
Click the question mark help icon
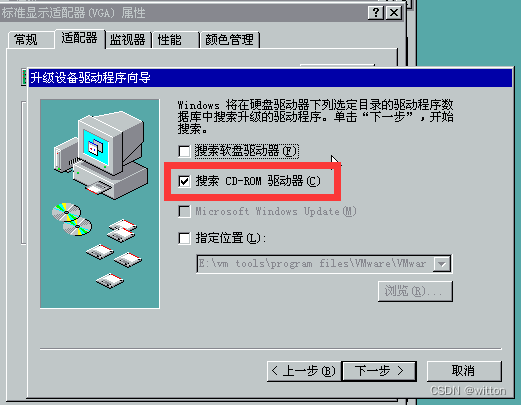pyautogui.click(x=376, y=13)
